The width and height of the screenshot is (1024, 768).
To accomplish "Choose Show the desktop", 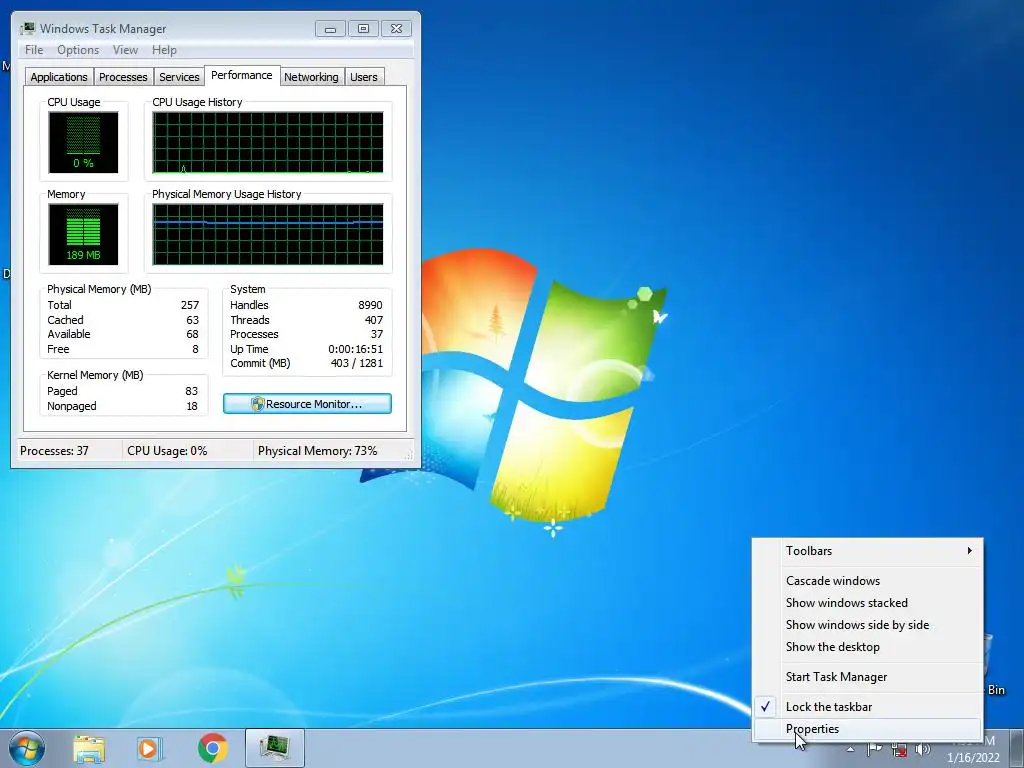I will 868,647.
